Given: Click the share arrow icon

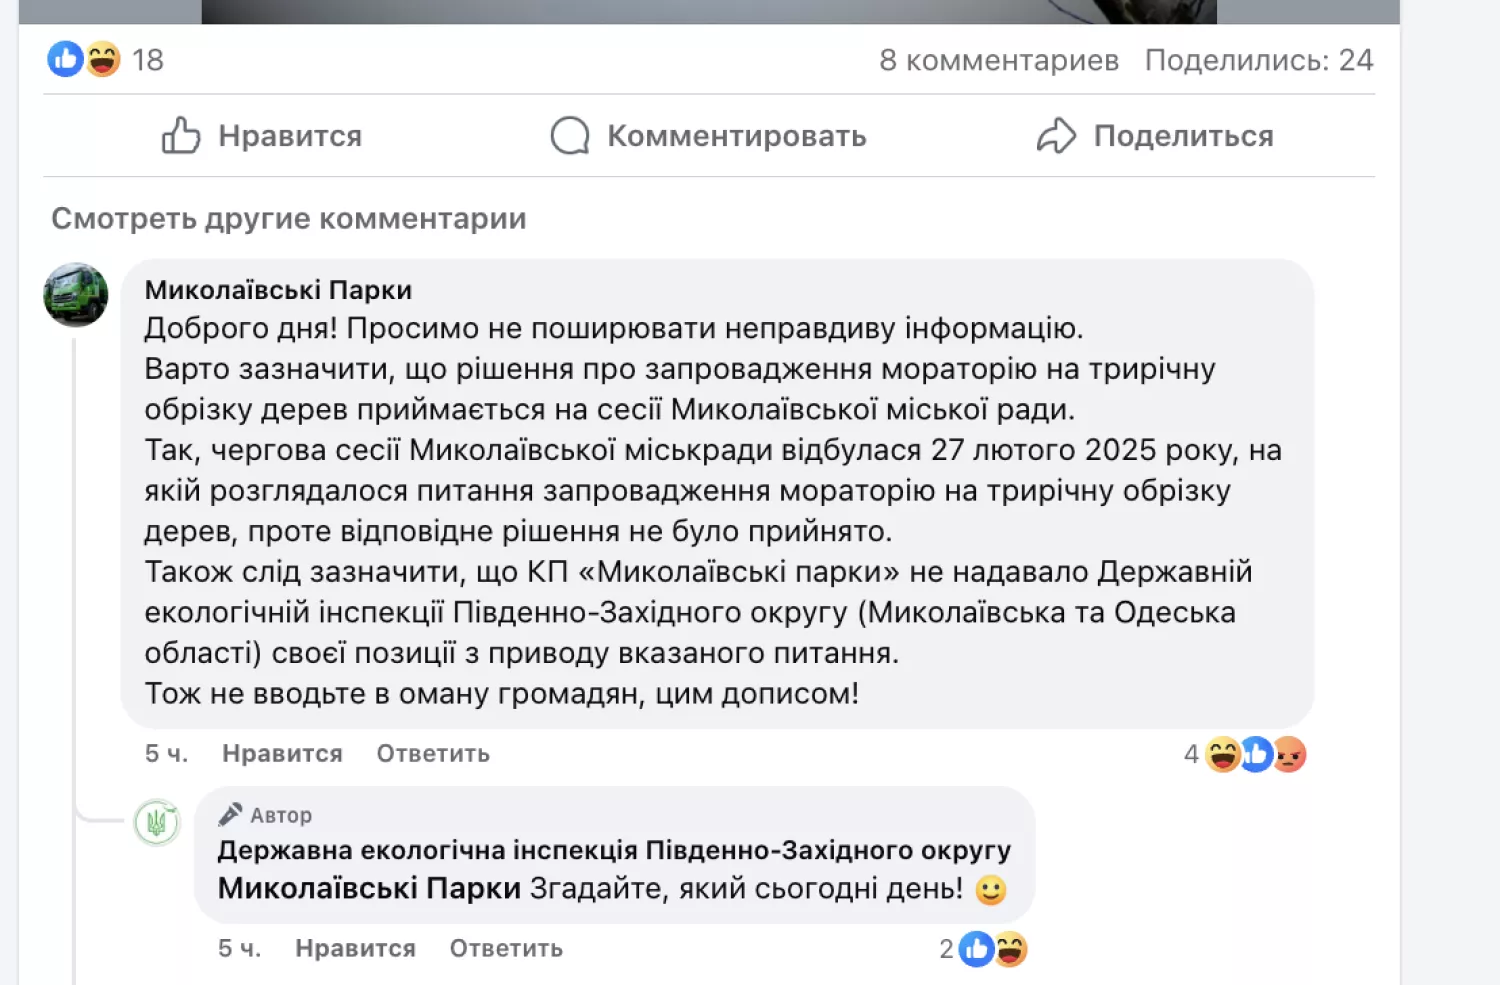Looking at the screenshot, I should click(x=1056, y=135).
